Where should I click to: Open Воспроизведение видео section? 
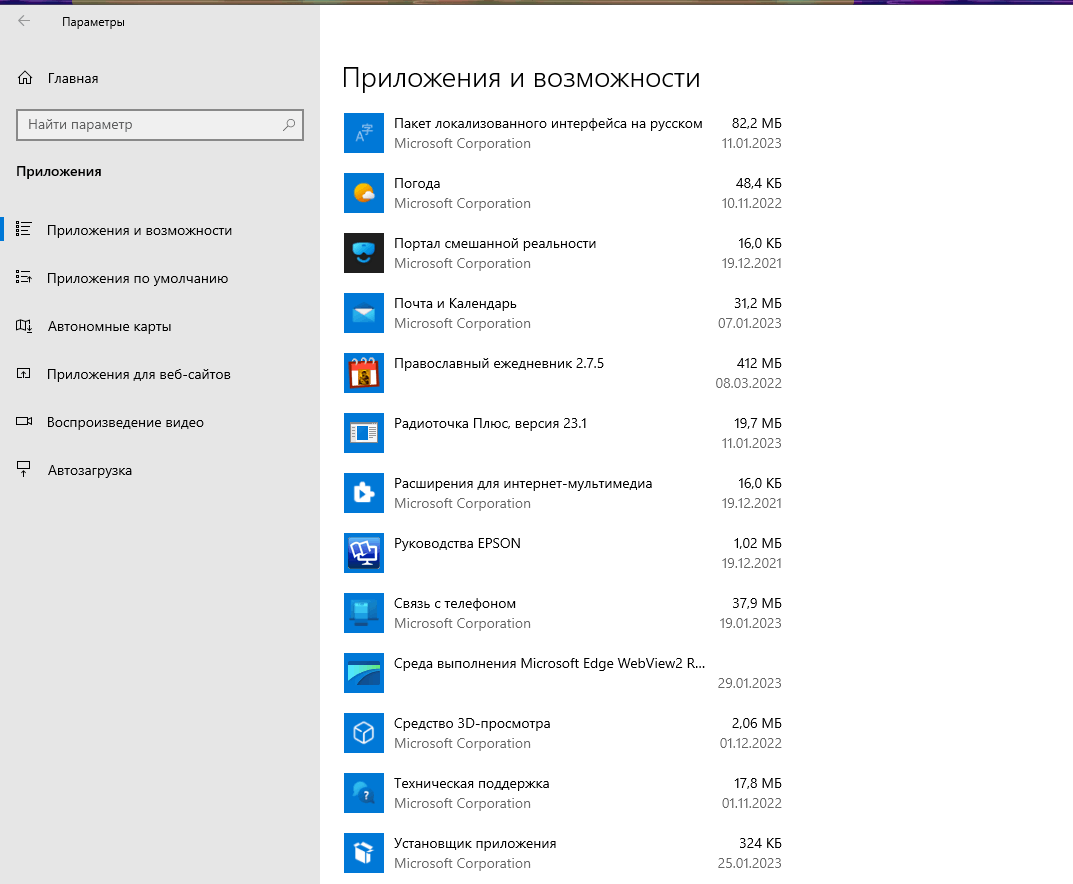point(125,422)
